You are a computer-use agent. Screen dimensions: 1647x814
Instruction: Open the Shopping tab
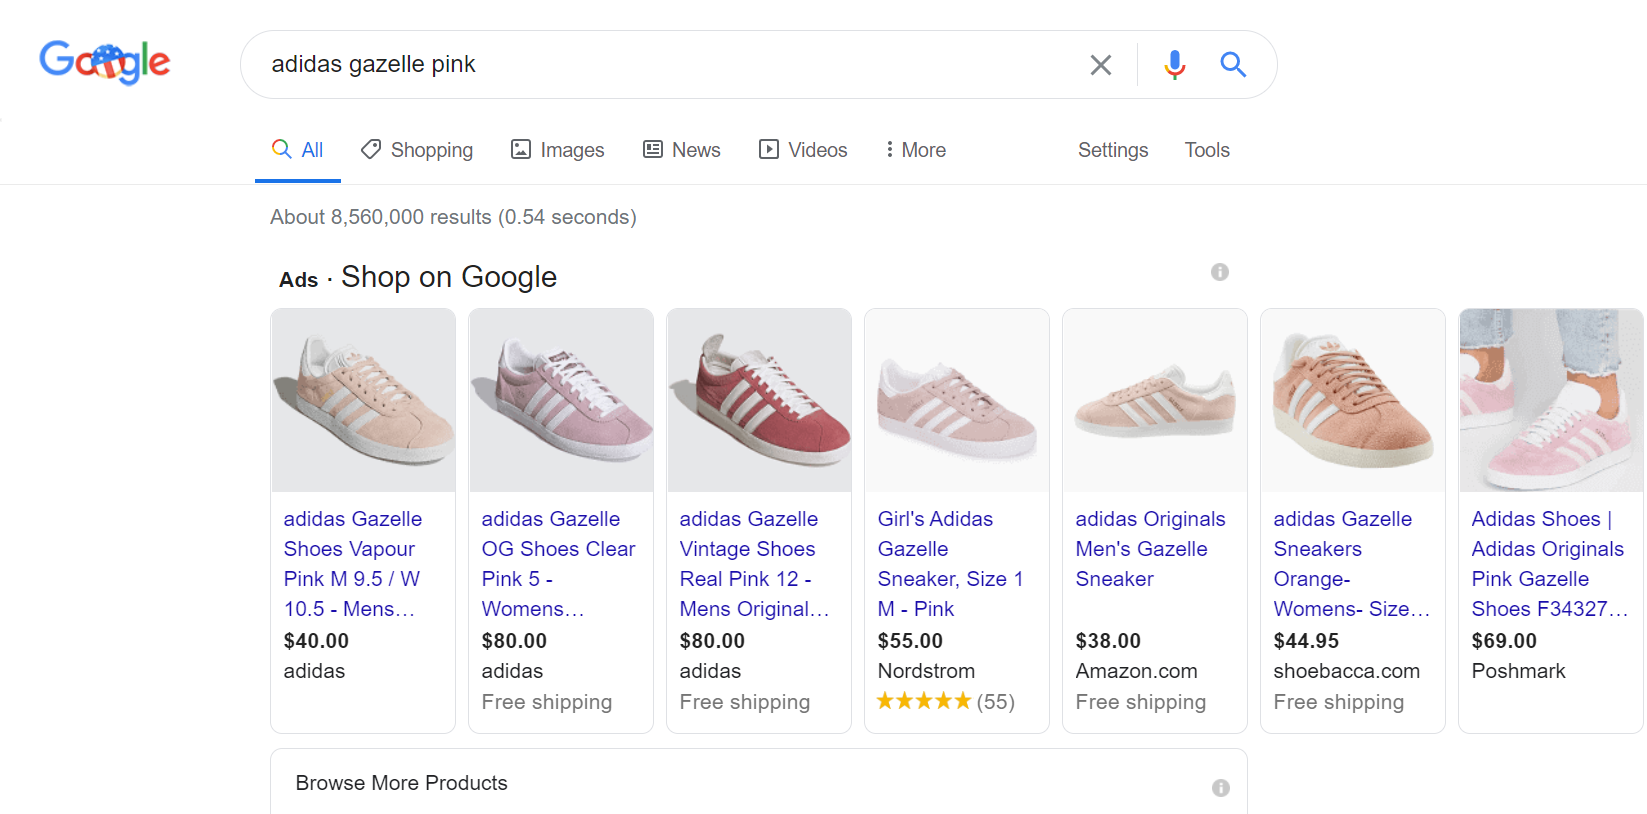pyautogui.click(x=417, y=150)
